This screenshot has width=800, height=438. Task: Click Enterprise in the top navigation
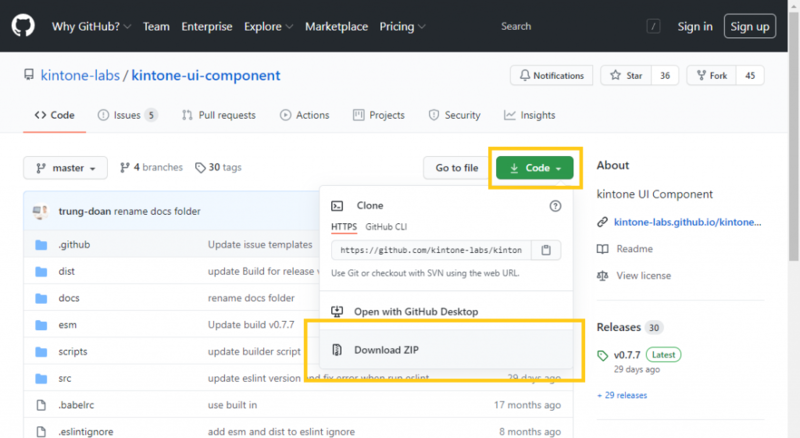click(x=207, y=27)
